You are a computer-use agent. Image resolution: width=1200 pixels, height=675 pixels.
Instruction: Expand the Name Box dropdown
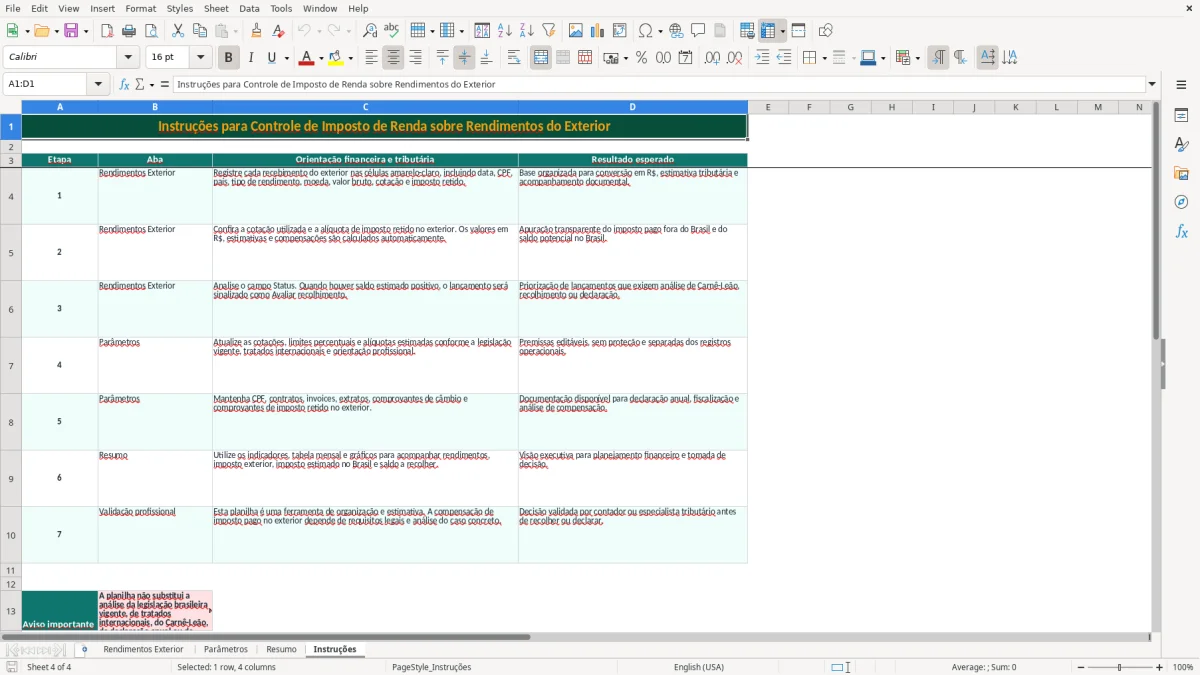(98, 84)
